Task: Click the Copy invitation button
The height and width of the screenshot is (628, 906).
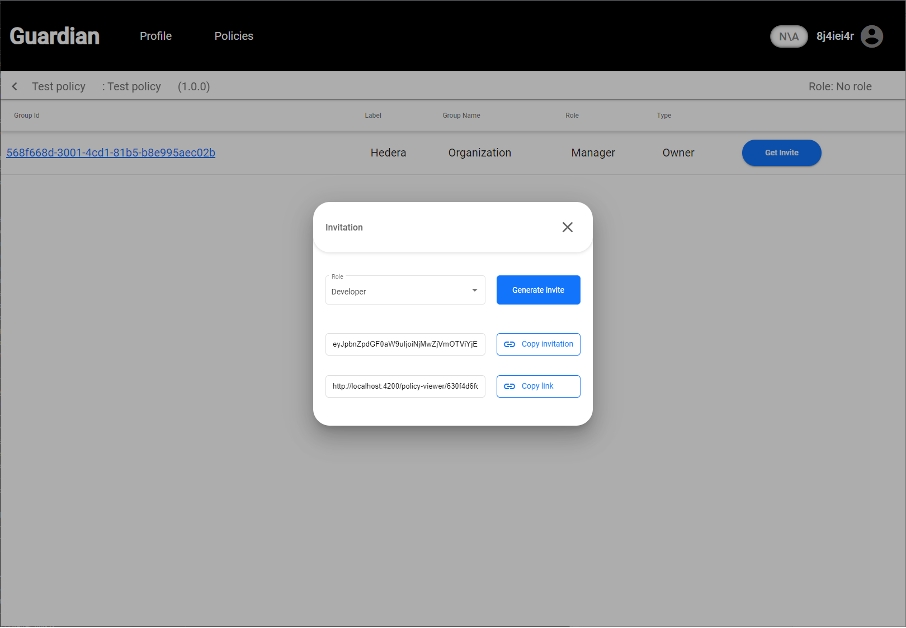Action: click(x=538, y=344)
